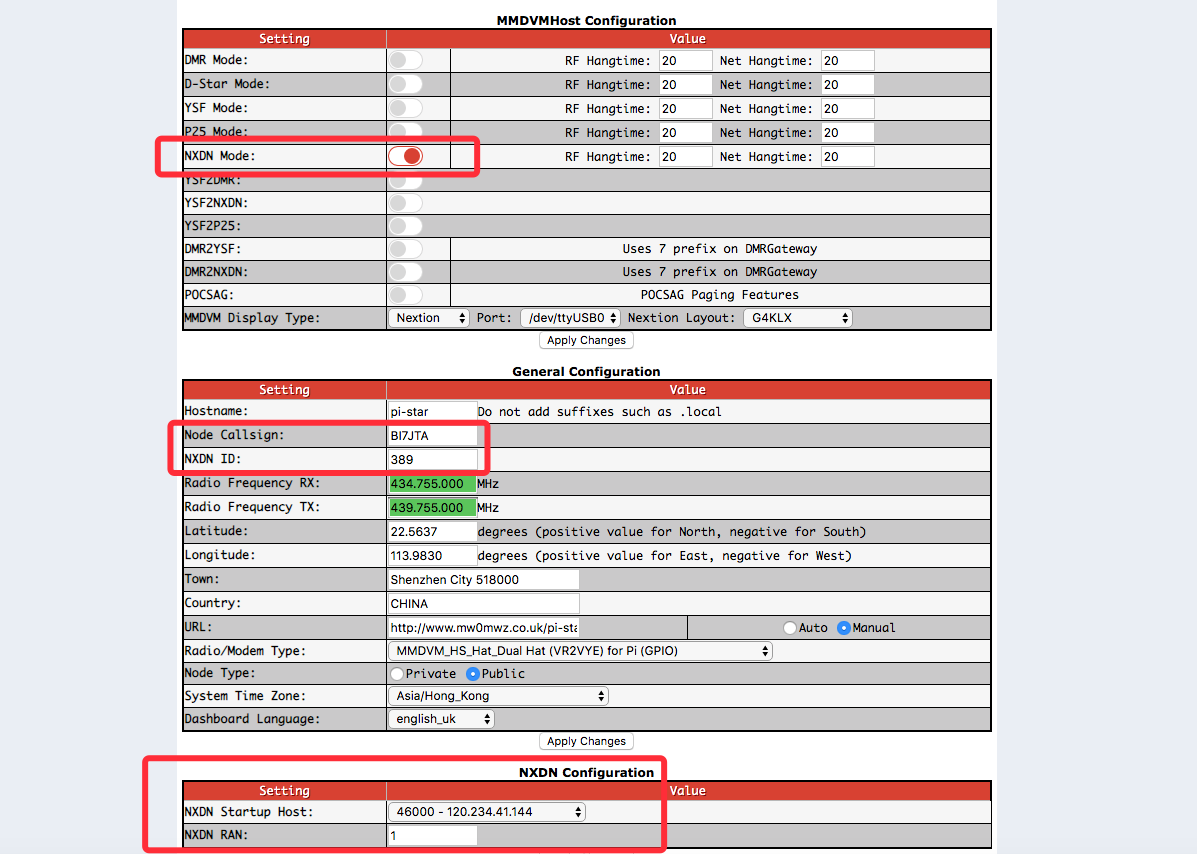This screenshot has width=1197, height=854.
Task: Click "Uses 7 prefix" text in DMR2YSF row
Action: (719, 249)
